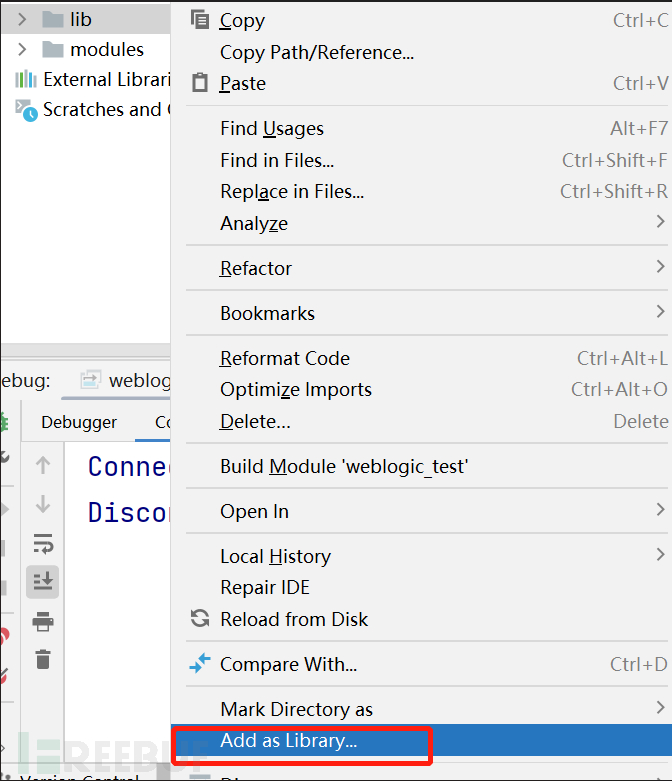
Task: Click the Reload from Disk refresh icon
Action: coord(200,619)
